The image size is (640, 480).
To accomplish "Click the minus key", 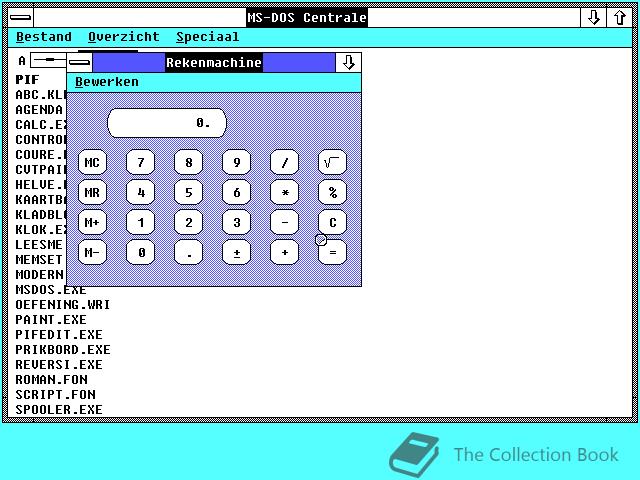I will pos(284,222).
